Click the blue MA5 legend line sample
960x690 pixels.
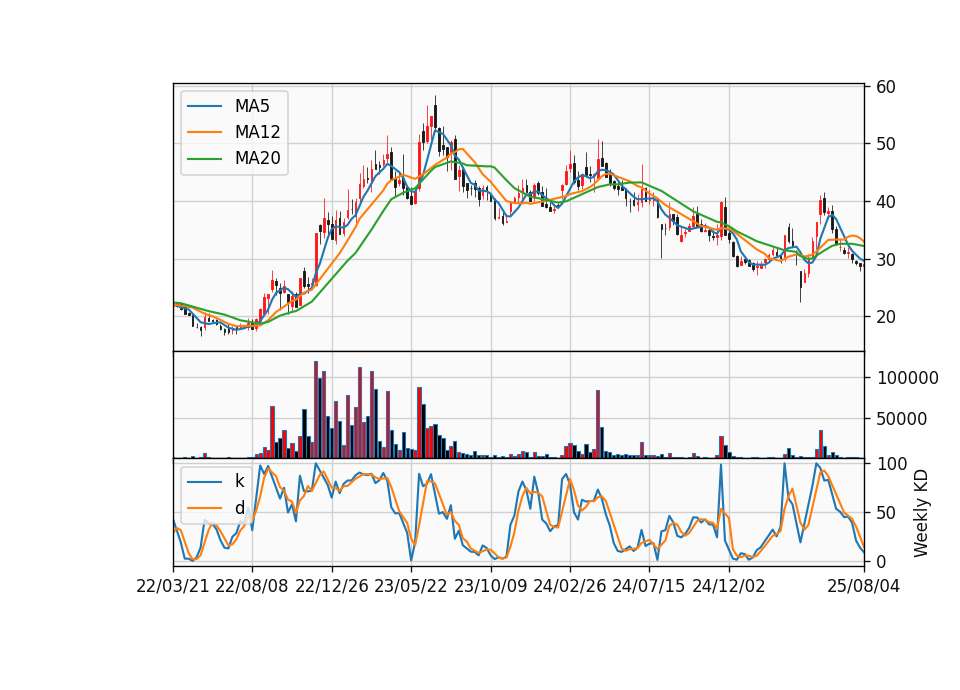[204, 107]
